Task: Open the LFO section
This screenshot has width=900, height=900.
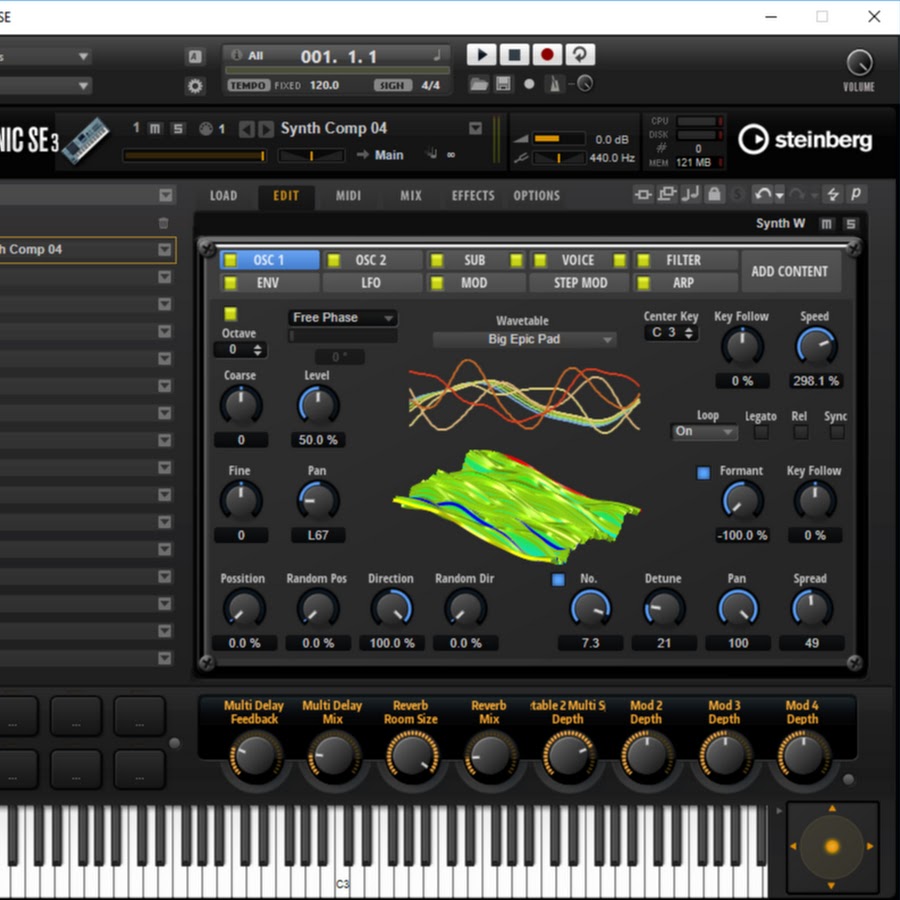Action: pyautogui.click(x=371, y=283)
